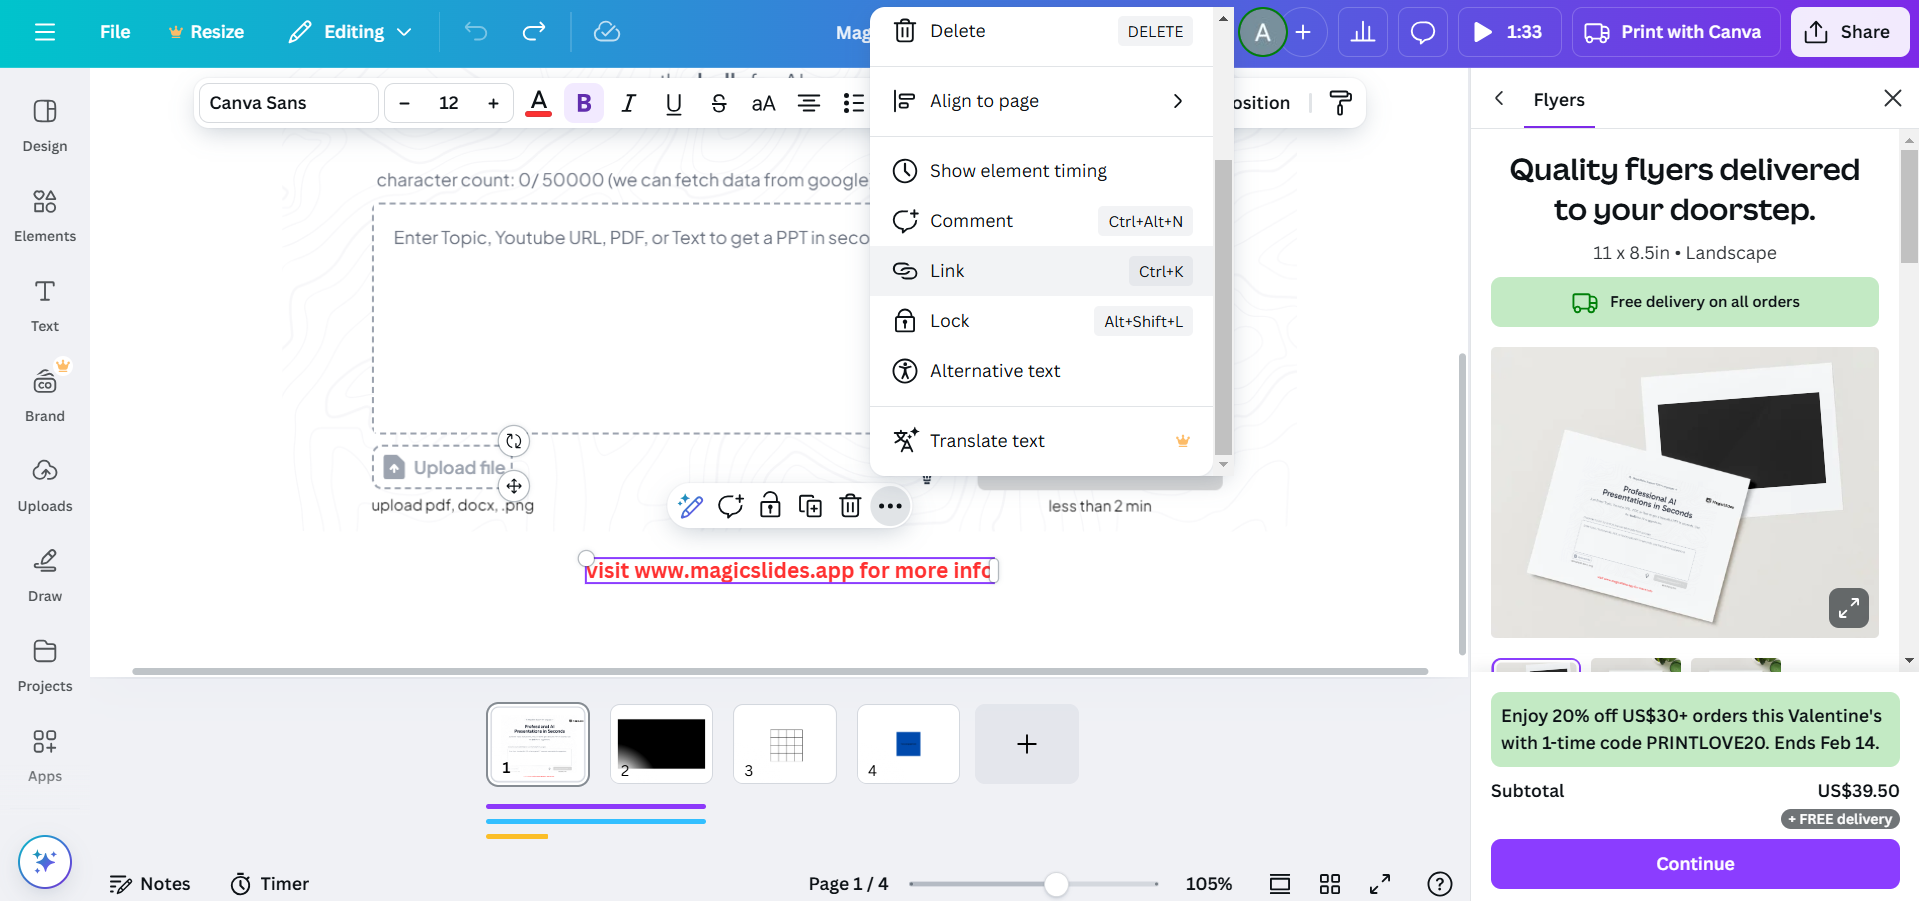Open the Projects sidebar panel
1919x901 pixels.
tap(45, 665)
